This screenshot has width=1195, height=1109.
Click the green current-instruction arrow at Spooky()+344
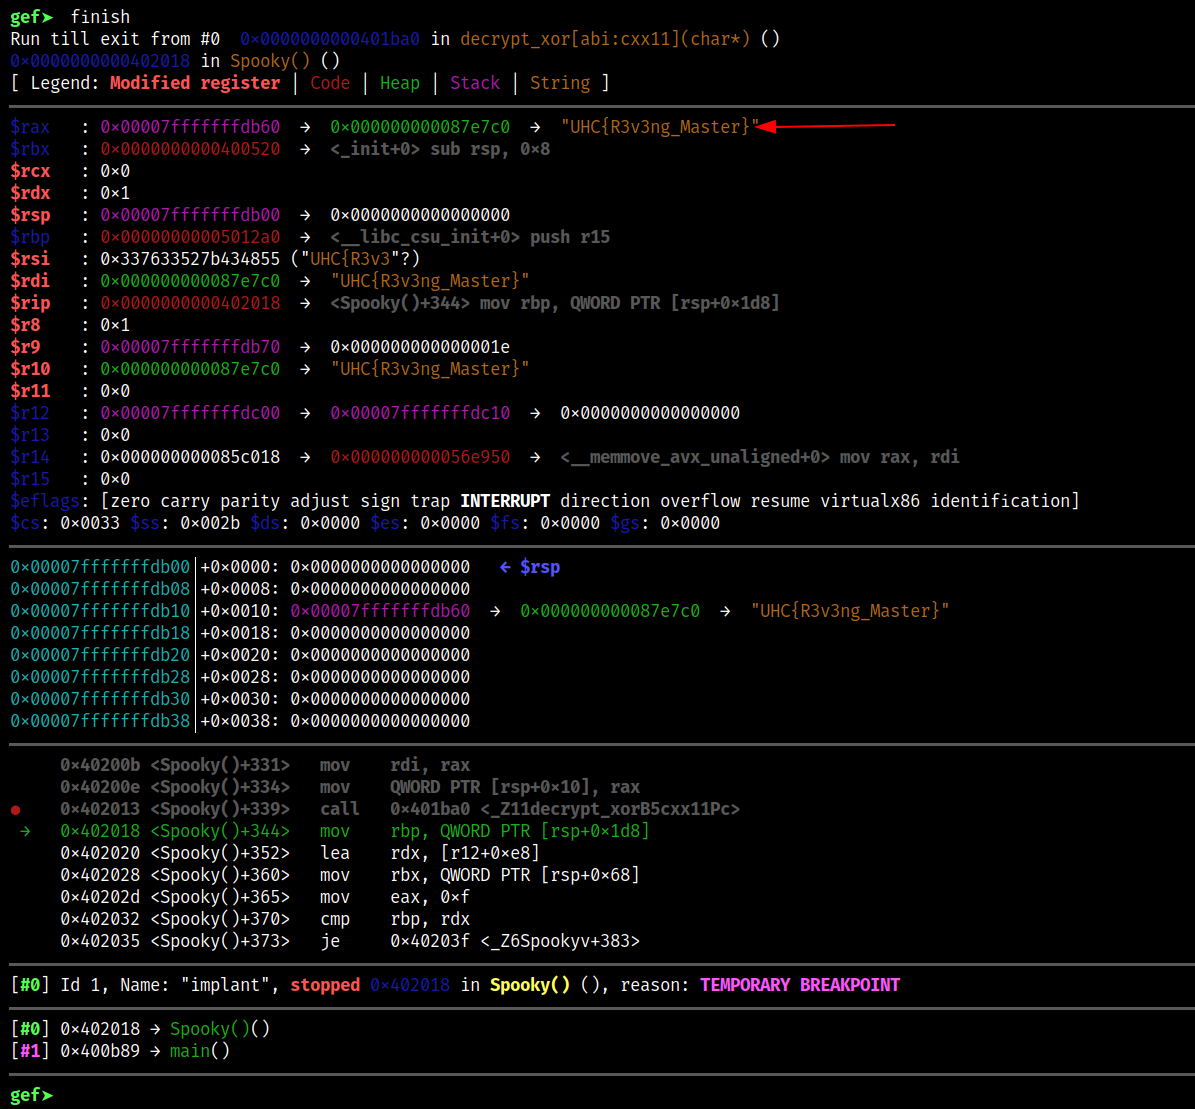[25, 831]
